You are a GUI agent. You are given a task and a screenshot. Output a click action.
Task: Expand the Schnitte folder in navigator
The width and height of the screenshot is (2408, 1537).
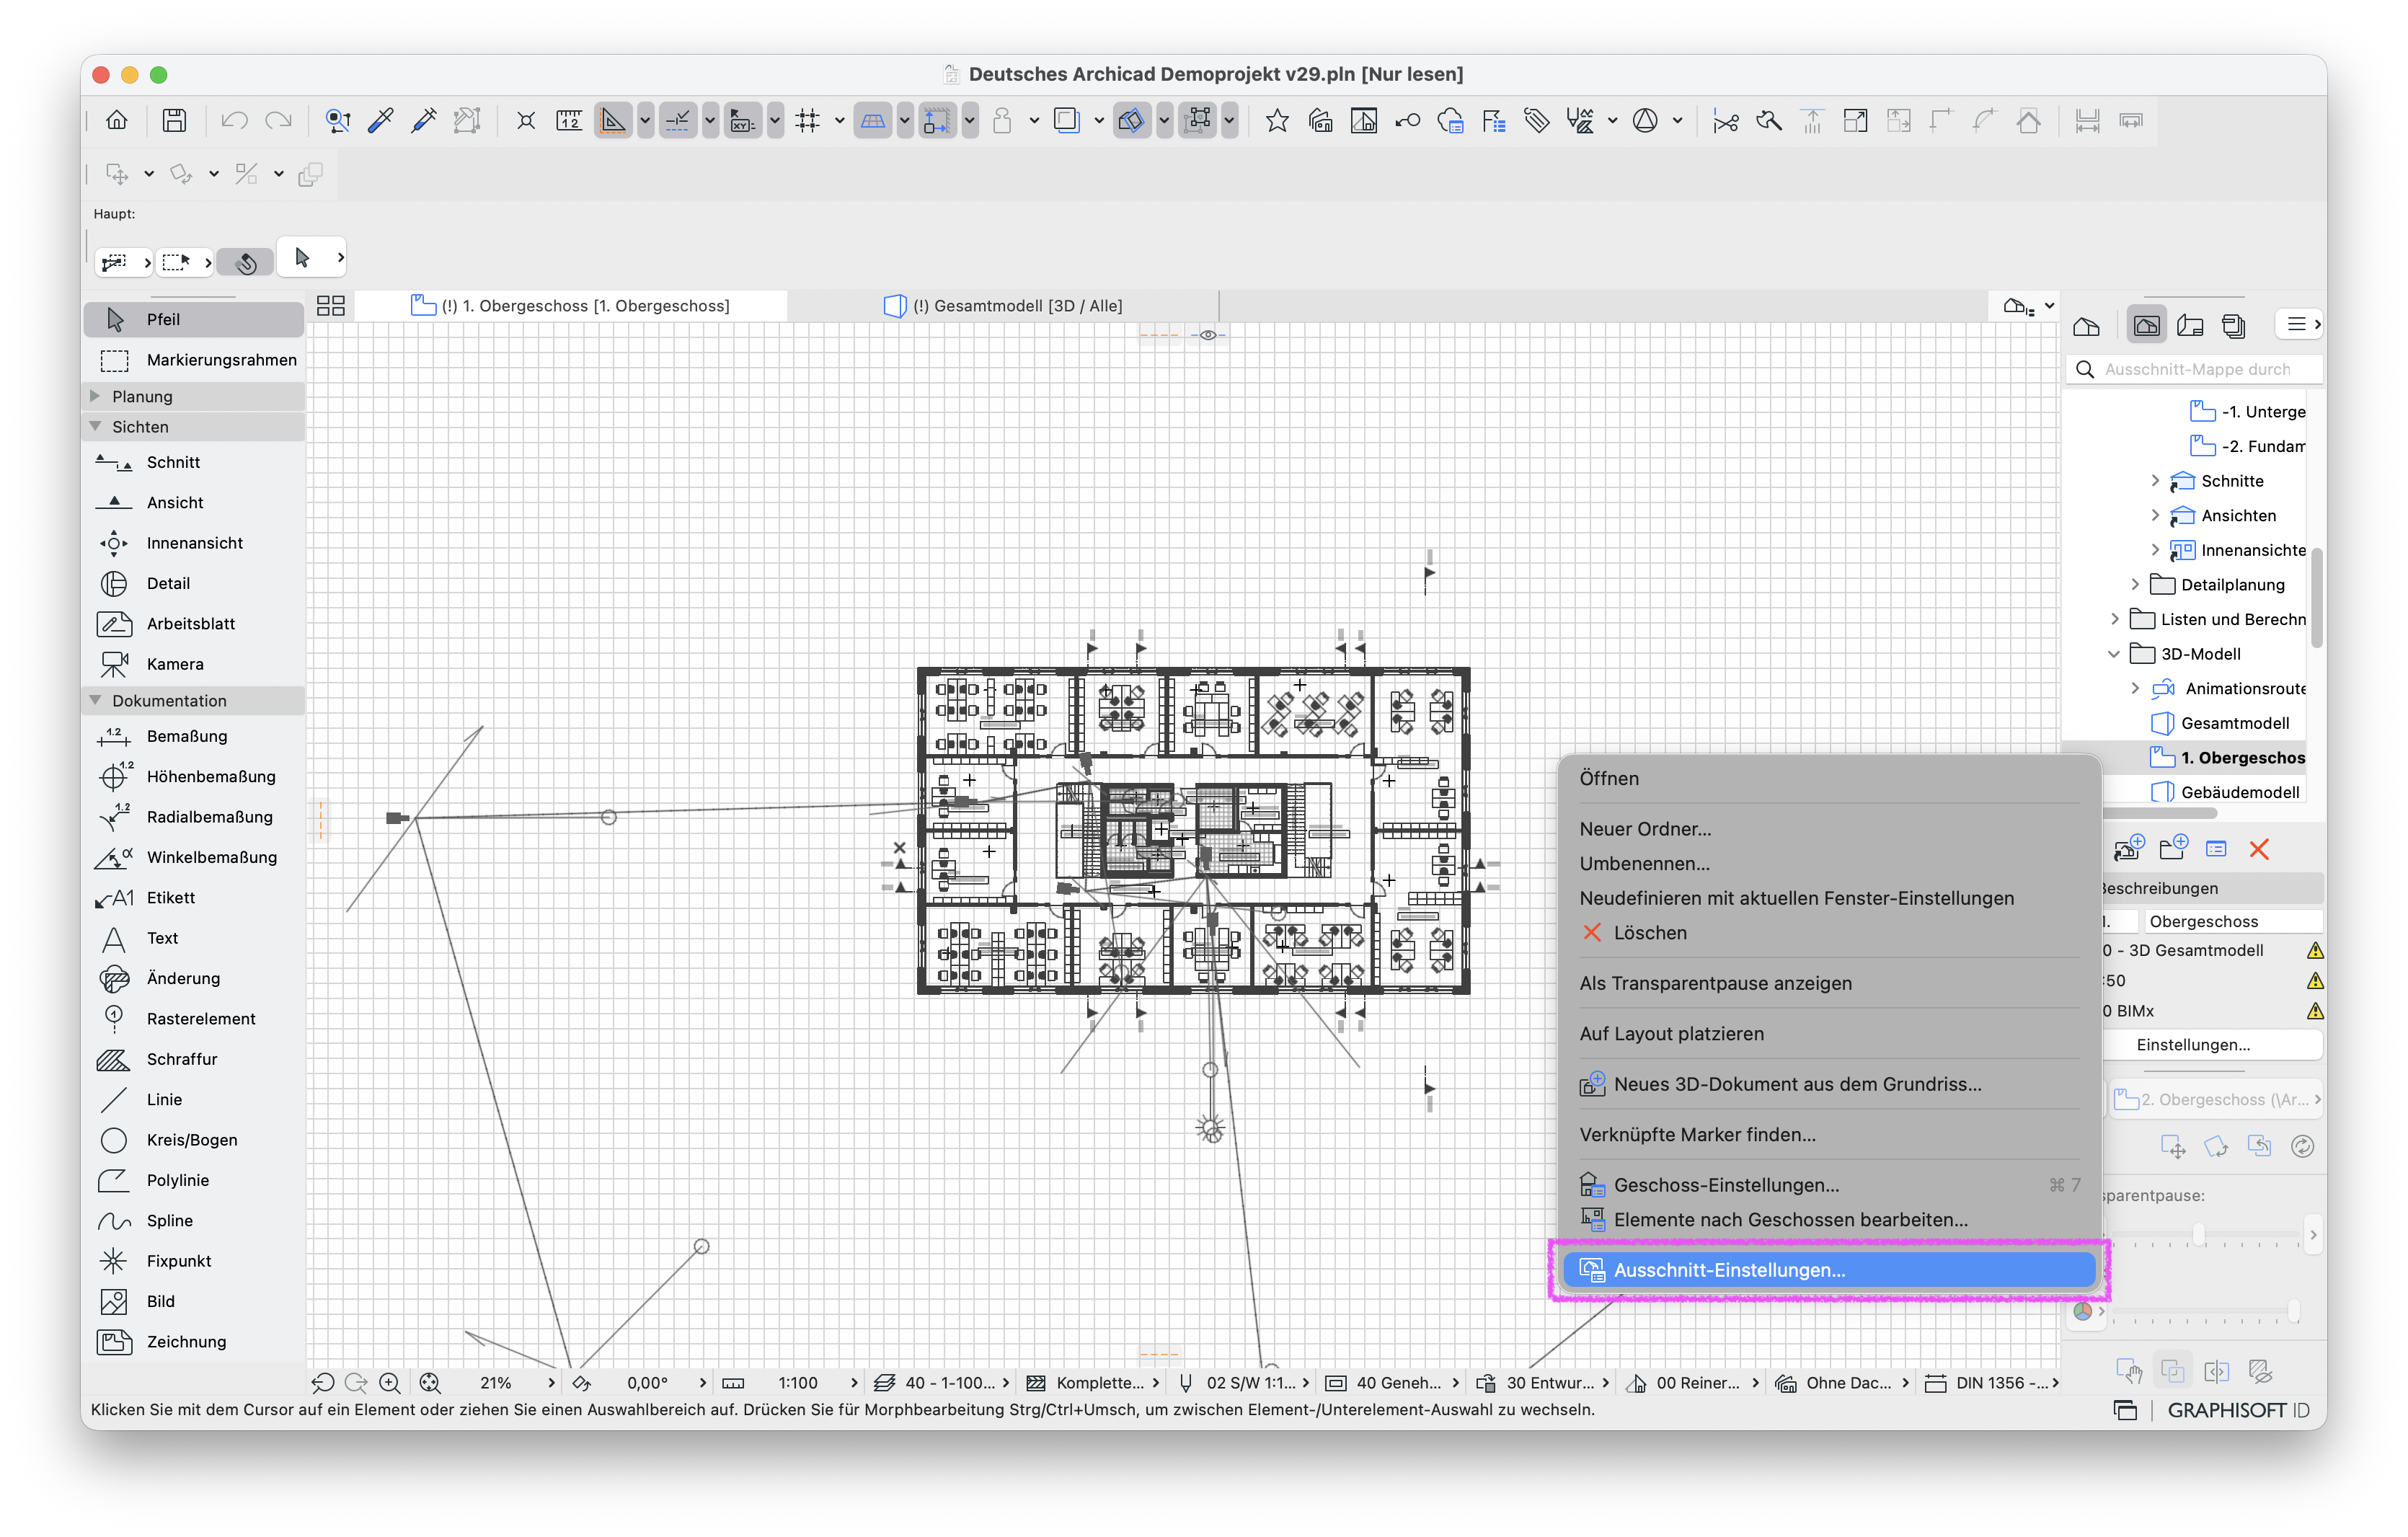point(2156,481)
